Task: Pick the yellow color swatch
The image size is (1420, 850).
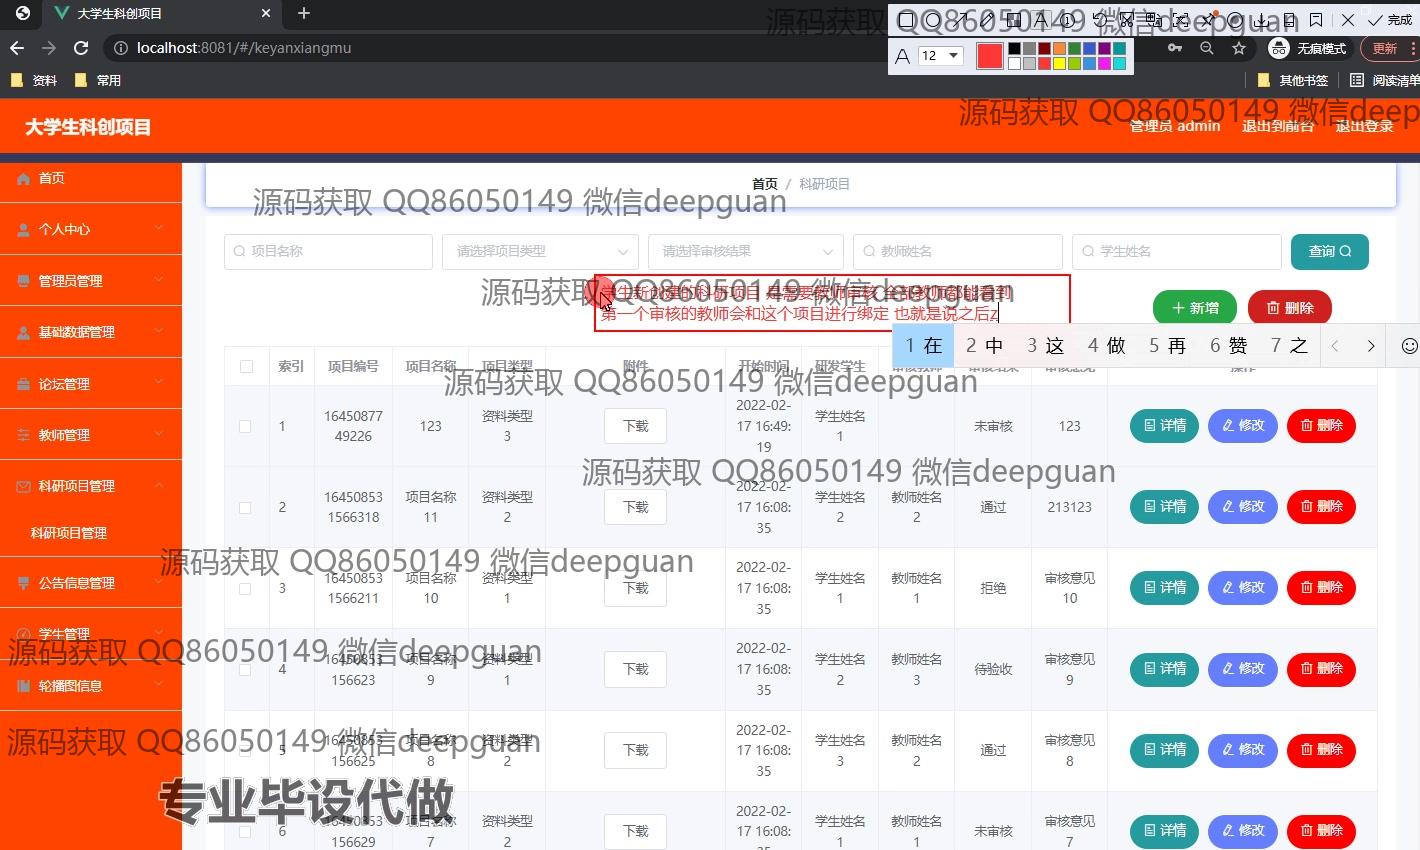Action: coord(1061,64)
